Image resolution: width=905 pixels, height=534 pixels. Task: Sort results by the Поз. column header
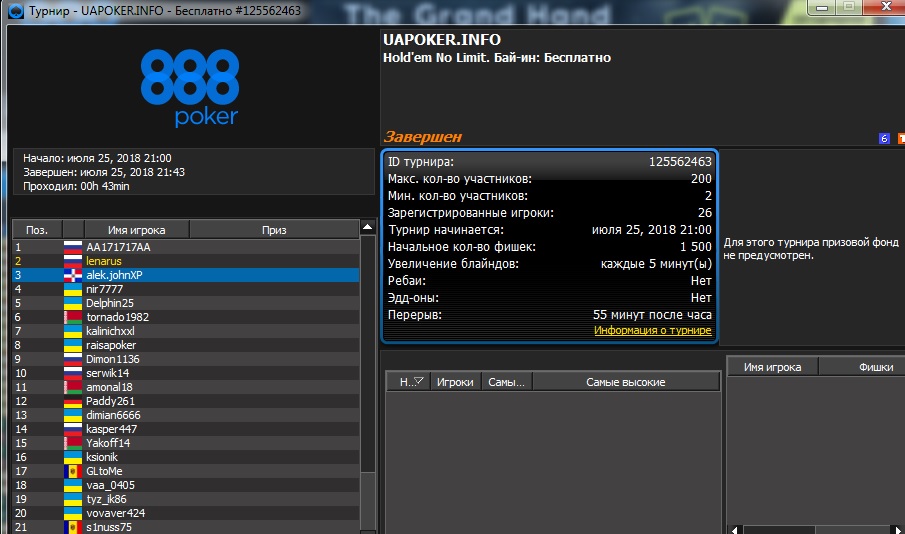point(37,230)
